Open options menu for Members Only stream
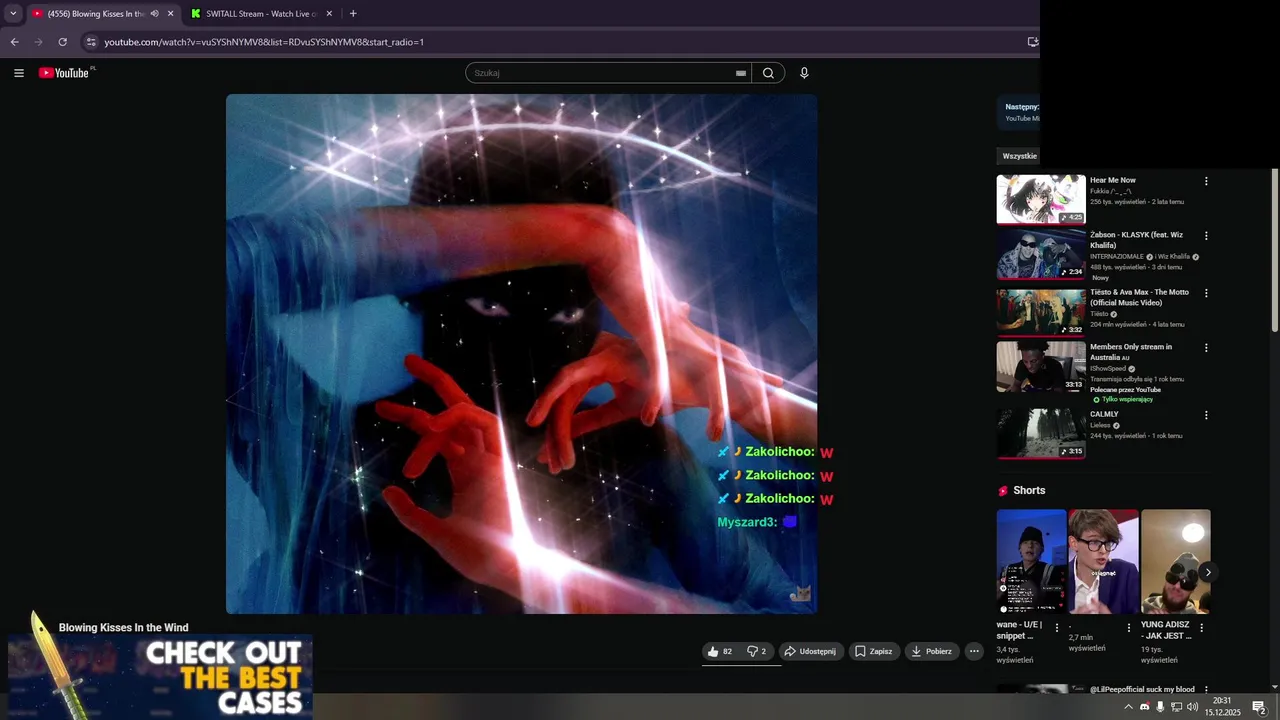The image size is (1280, 720). (x=1206, y=348)
